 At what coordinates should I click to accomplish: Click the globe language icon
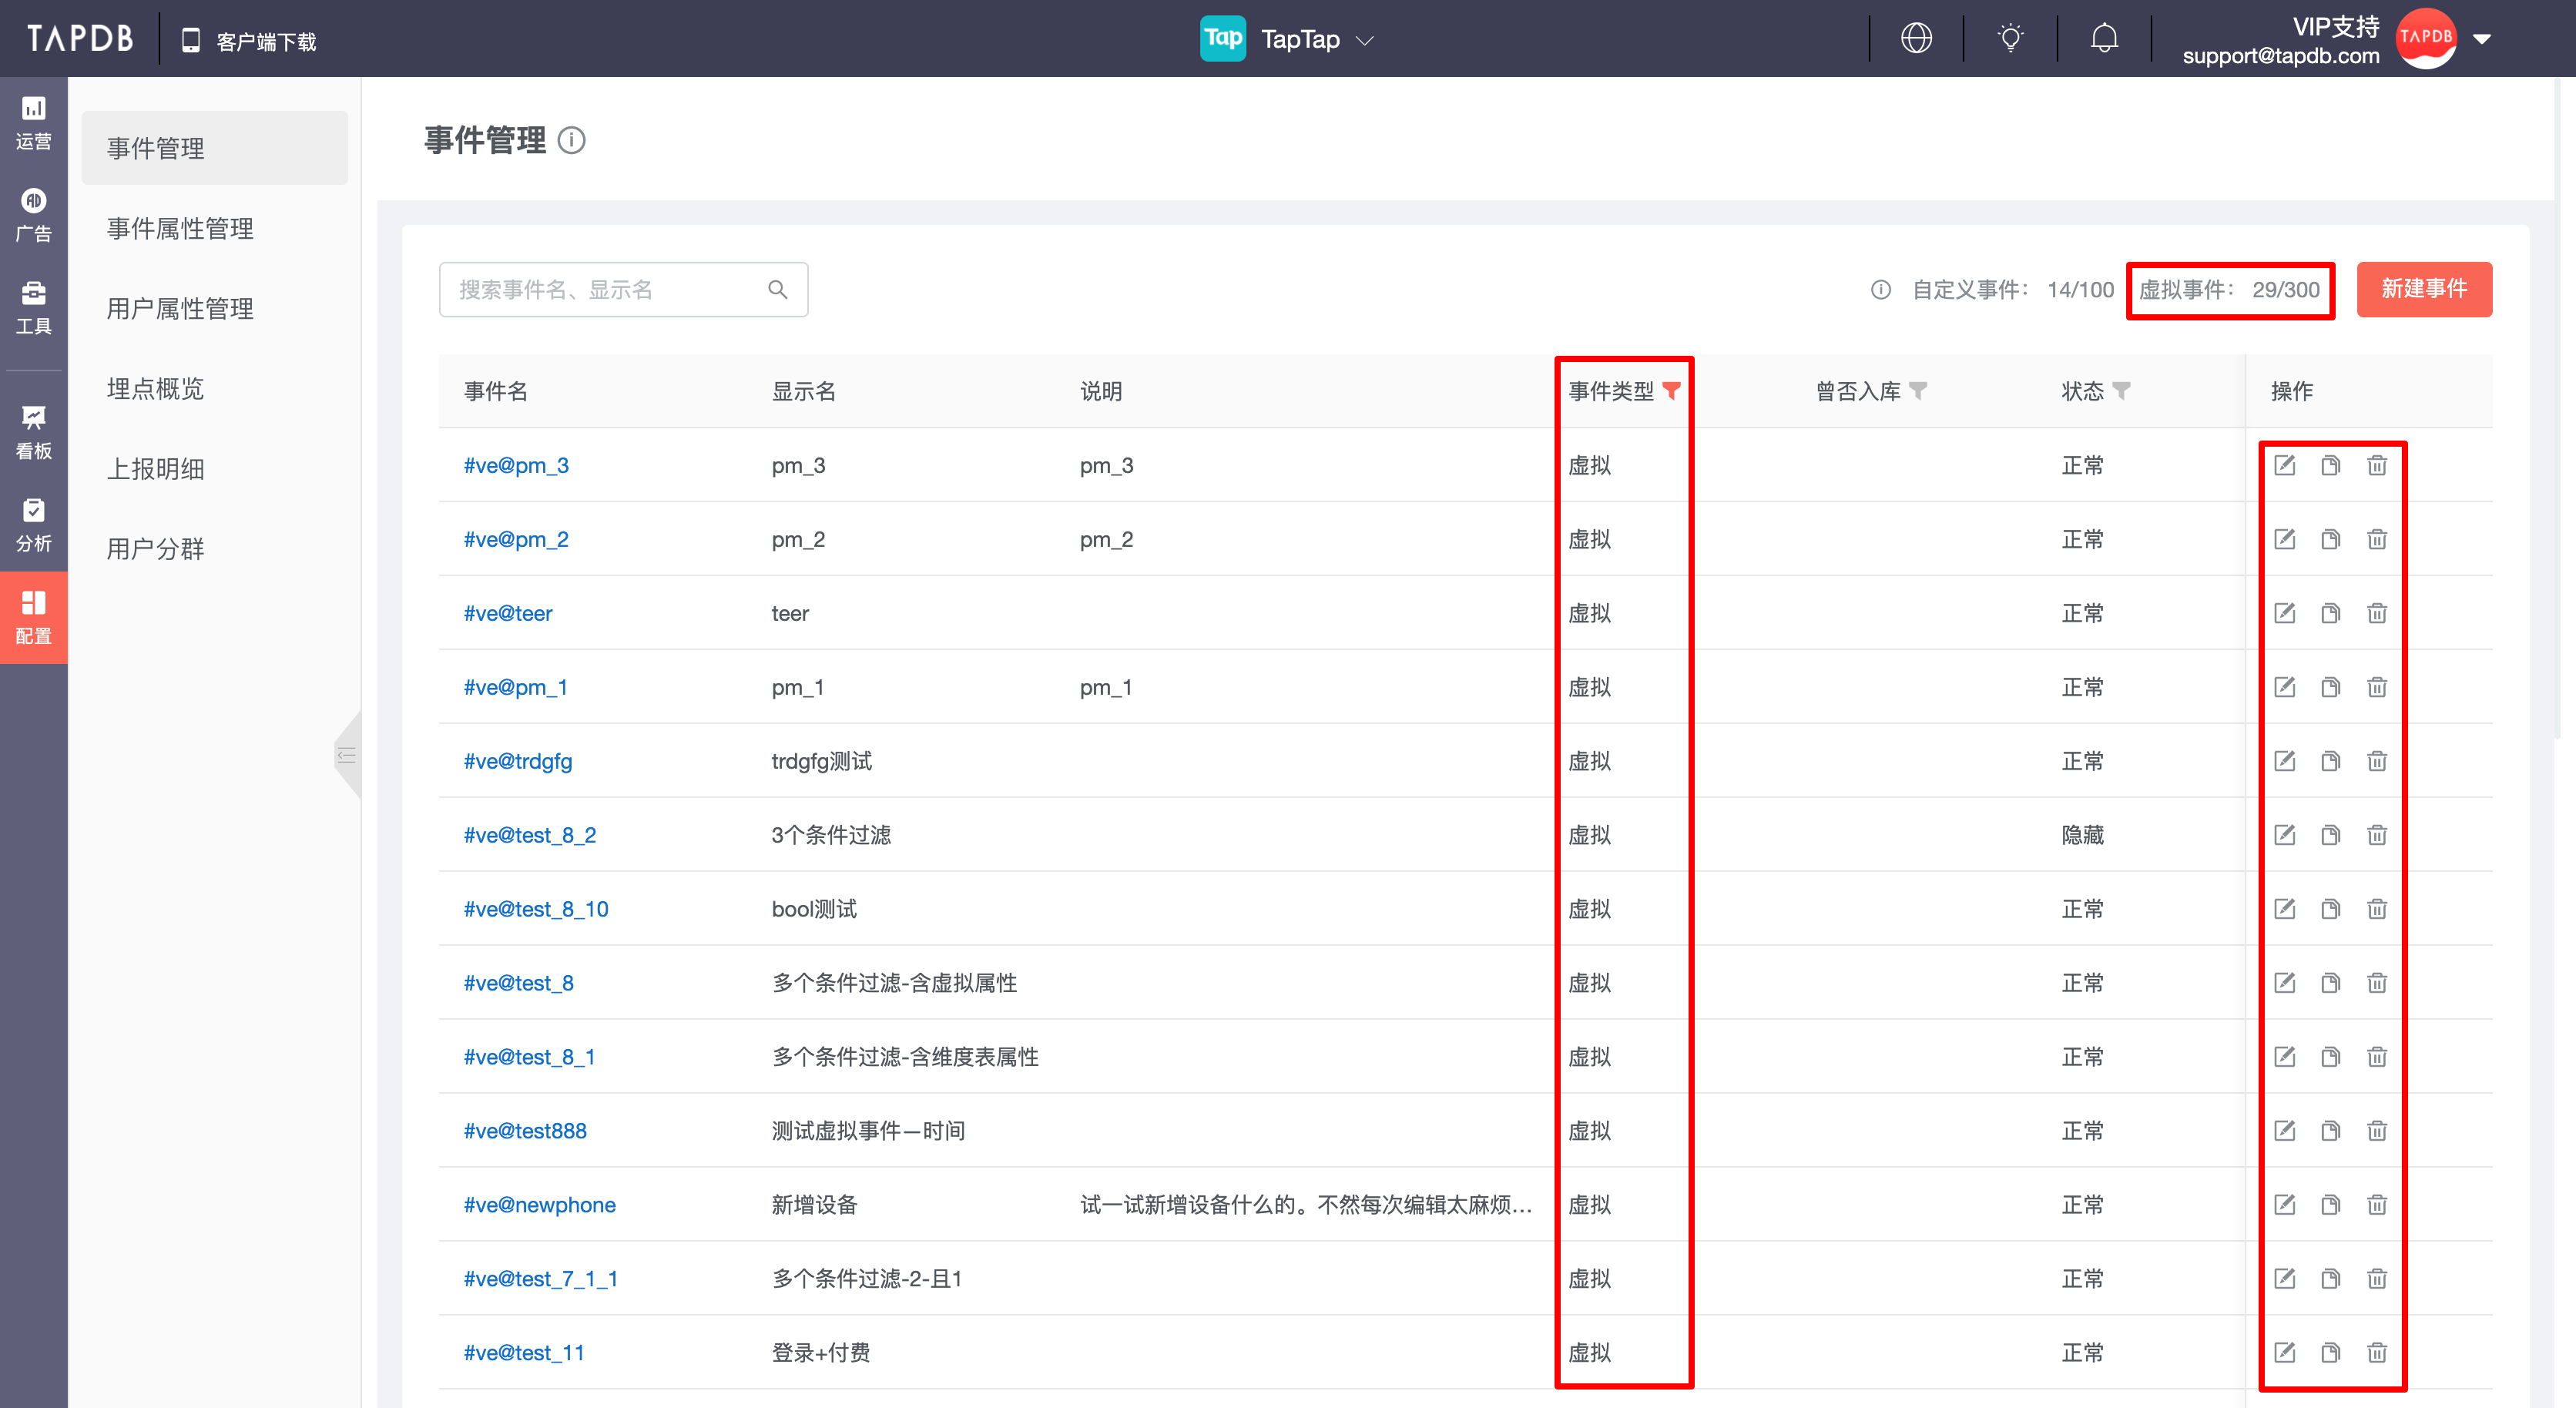1916,39
